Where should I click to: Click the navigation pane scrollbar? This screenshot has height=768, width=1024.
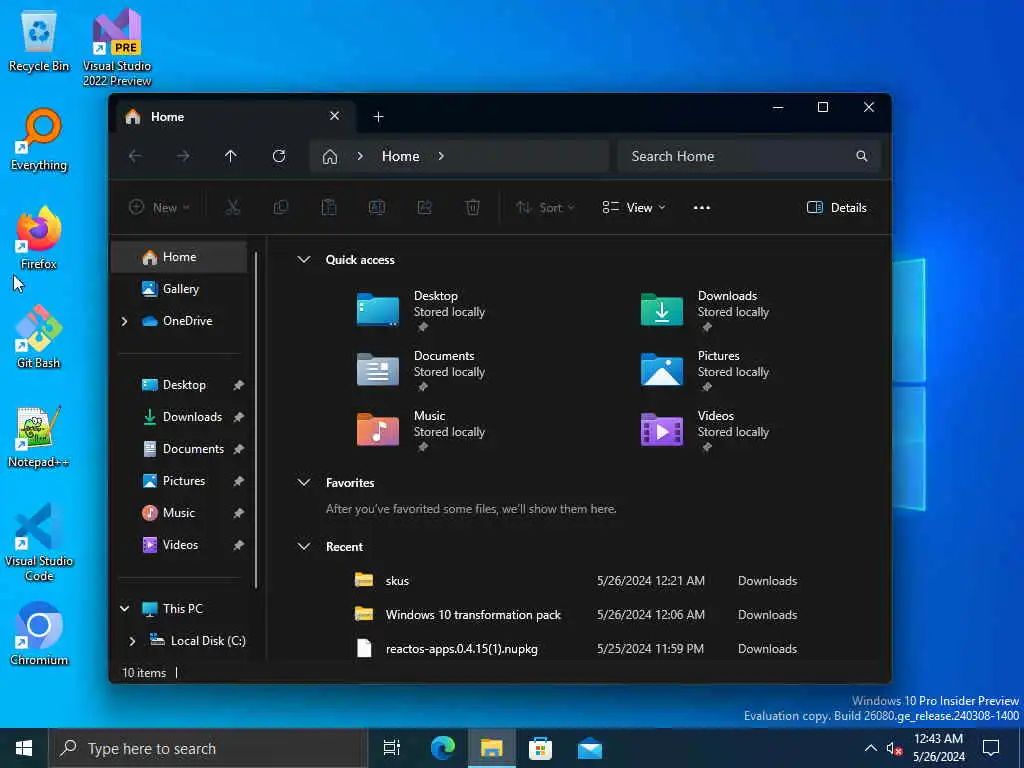256,419
